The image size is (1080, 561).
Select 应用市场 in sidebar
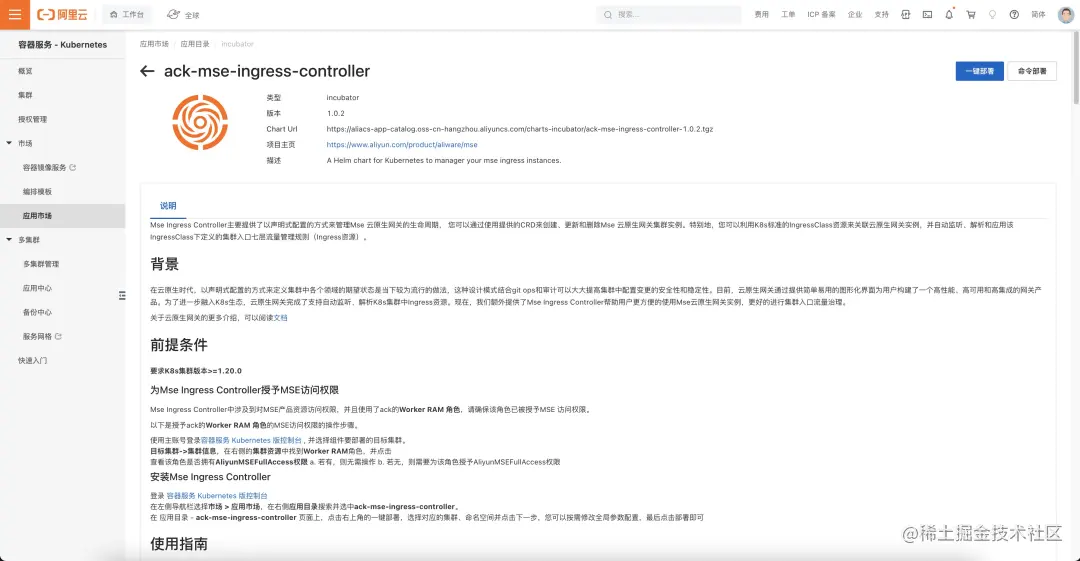pyautogui.click(x=63, y=216)
